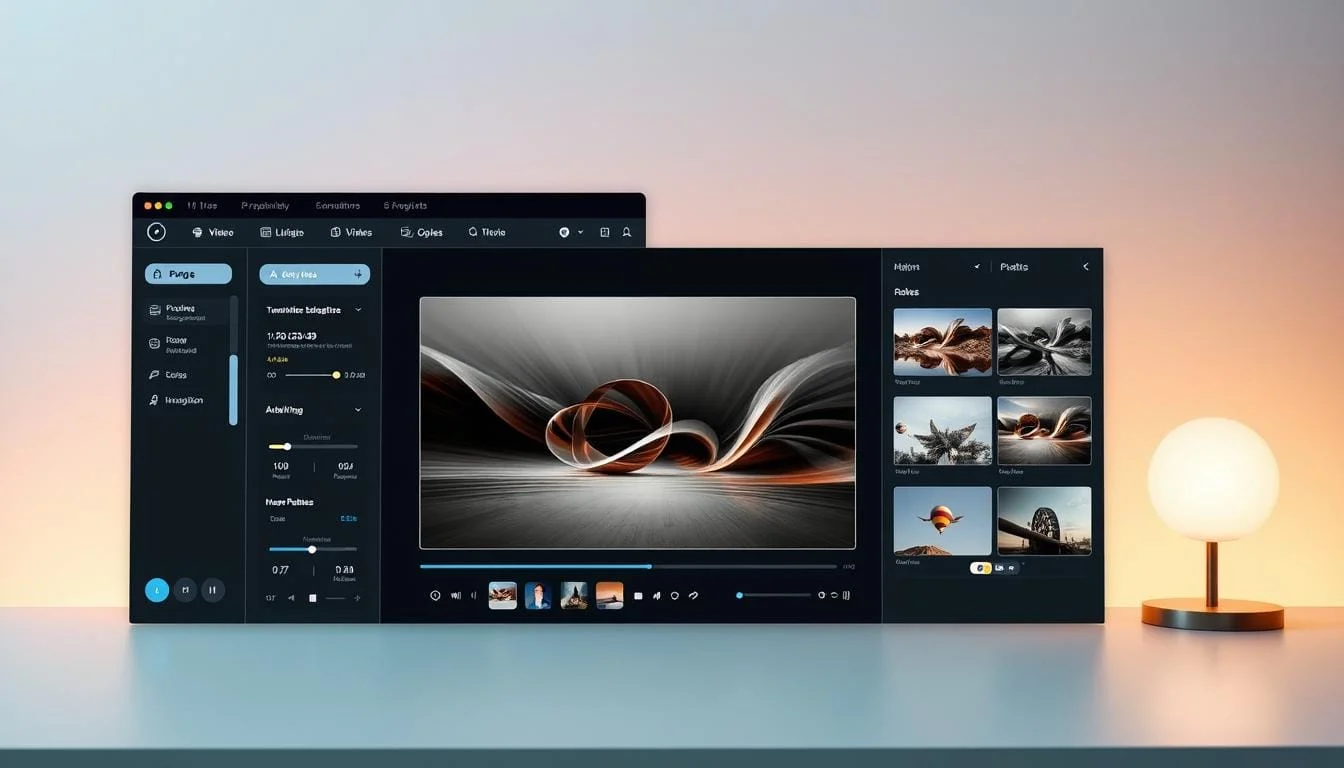Open the first menu item beside window controls

point(202,206)
